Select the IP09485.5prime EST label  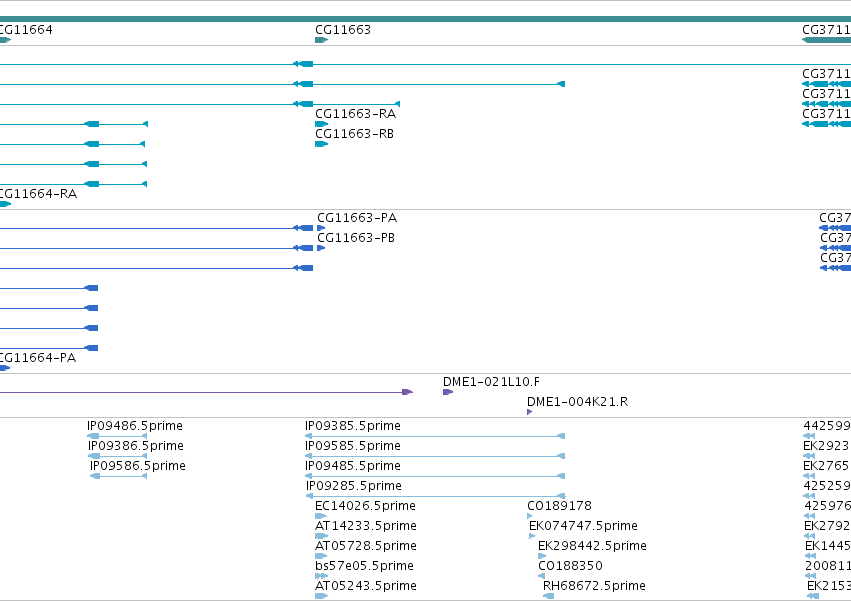(x=353, y=466)
